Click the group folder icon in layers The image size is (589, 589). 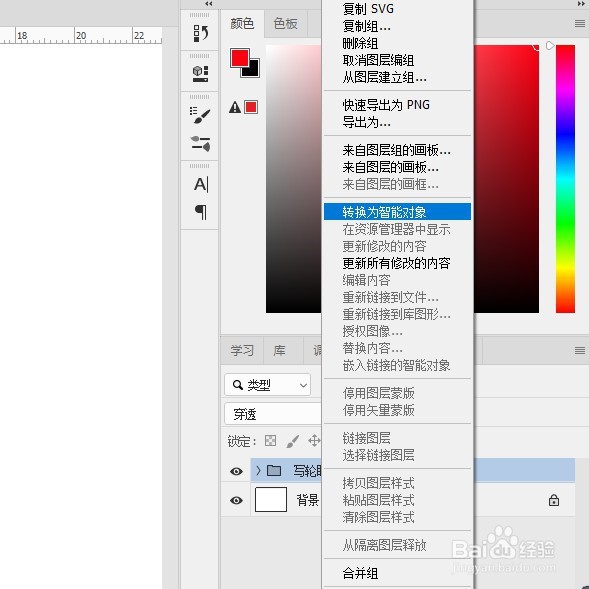click(274, 470)
